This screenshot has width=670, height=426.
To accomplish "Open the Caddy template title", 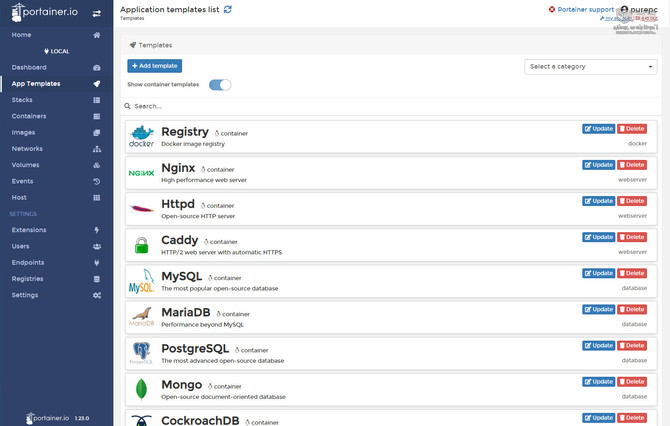I will point(179,240).
